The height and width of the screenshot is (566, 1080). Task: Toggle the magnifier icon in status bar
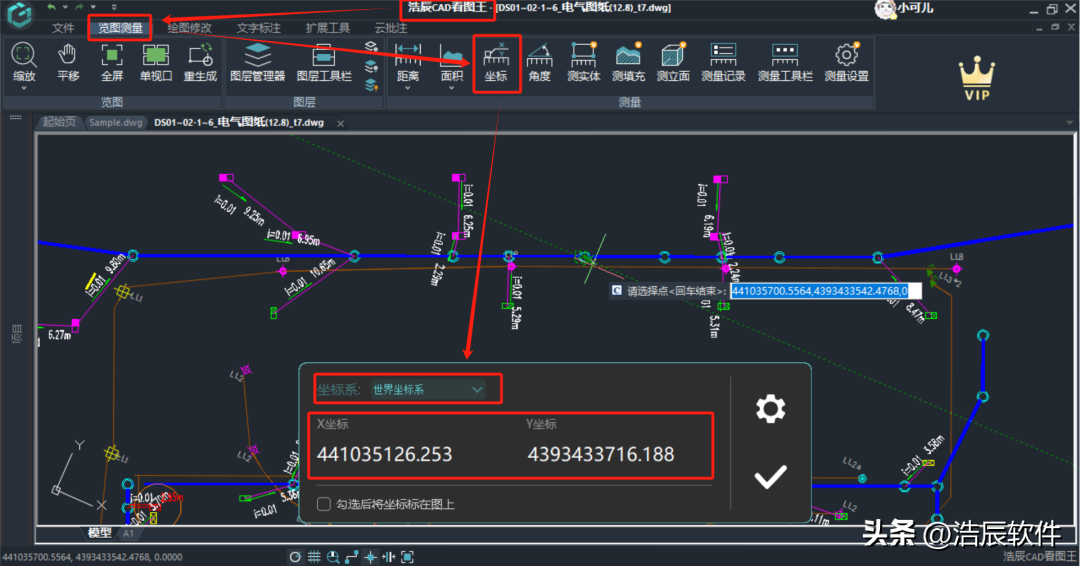pos(333,557)
